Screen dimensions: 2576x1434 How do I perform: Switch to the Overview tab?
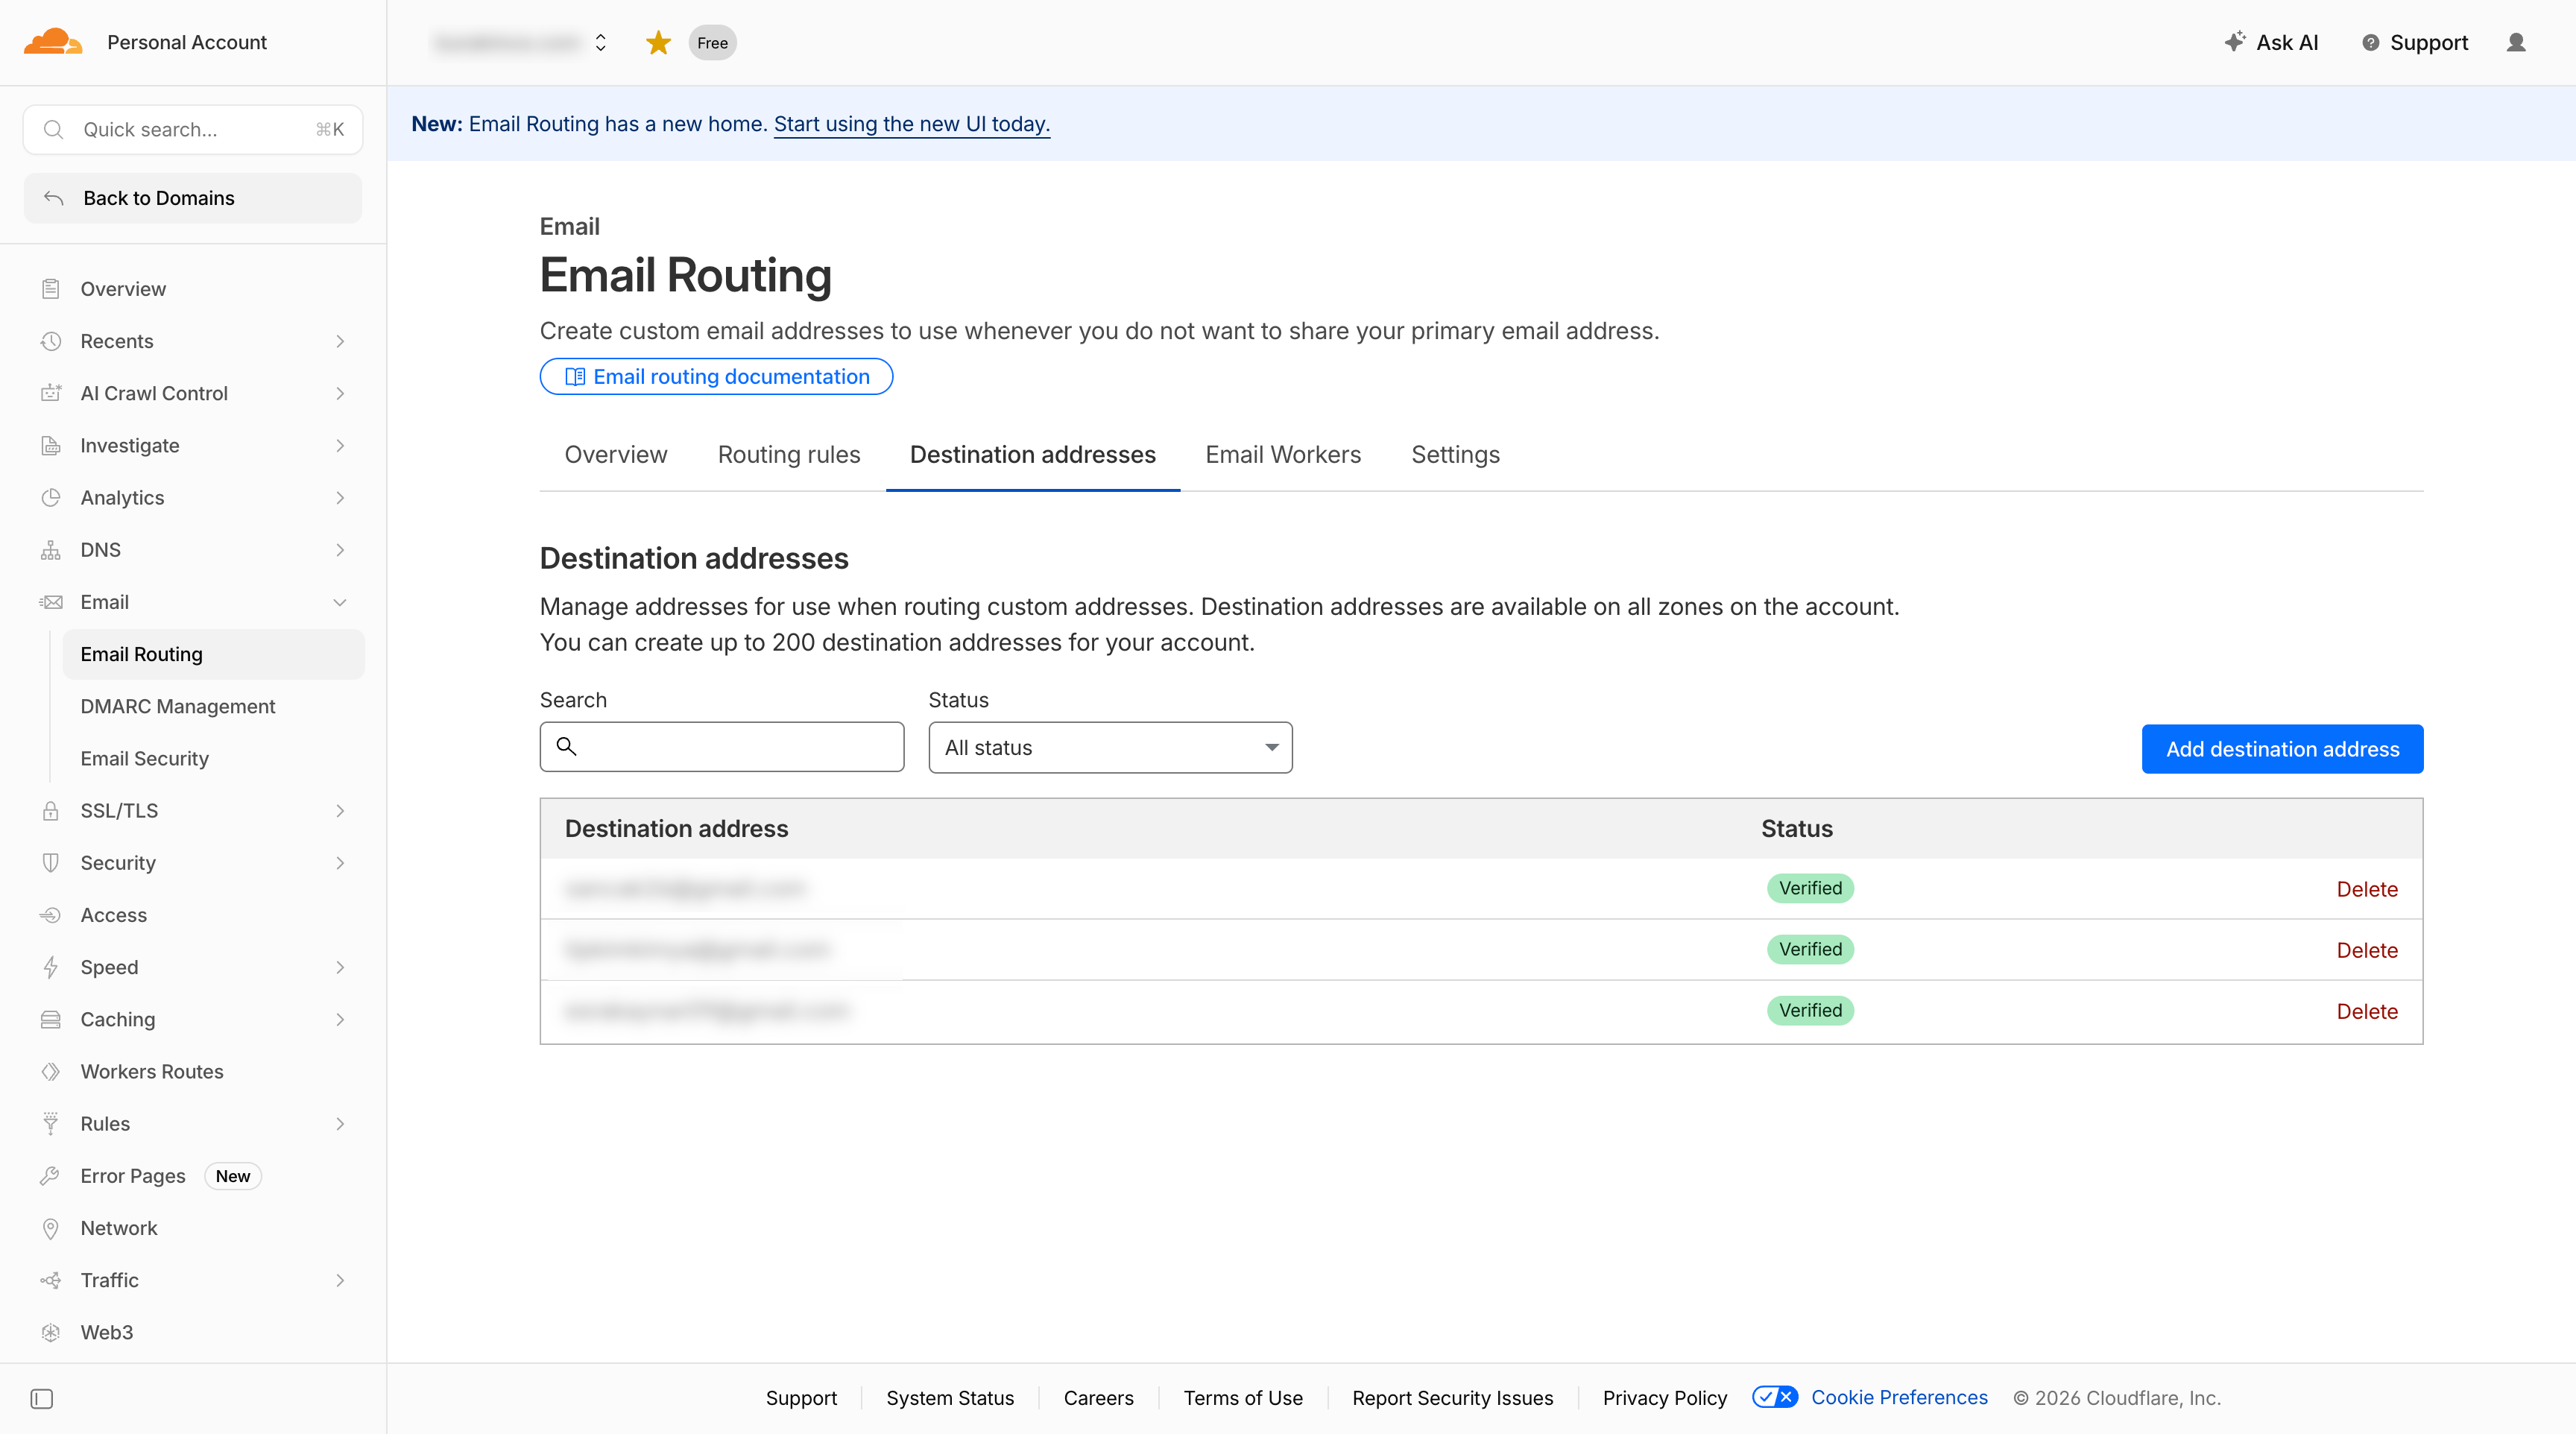pos(615,455)
